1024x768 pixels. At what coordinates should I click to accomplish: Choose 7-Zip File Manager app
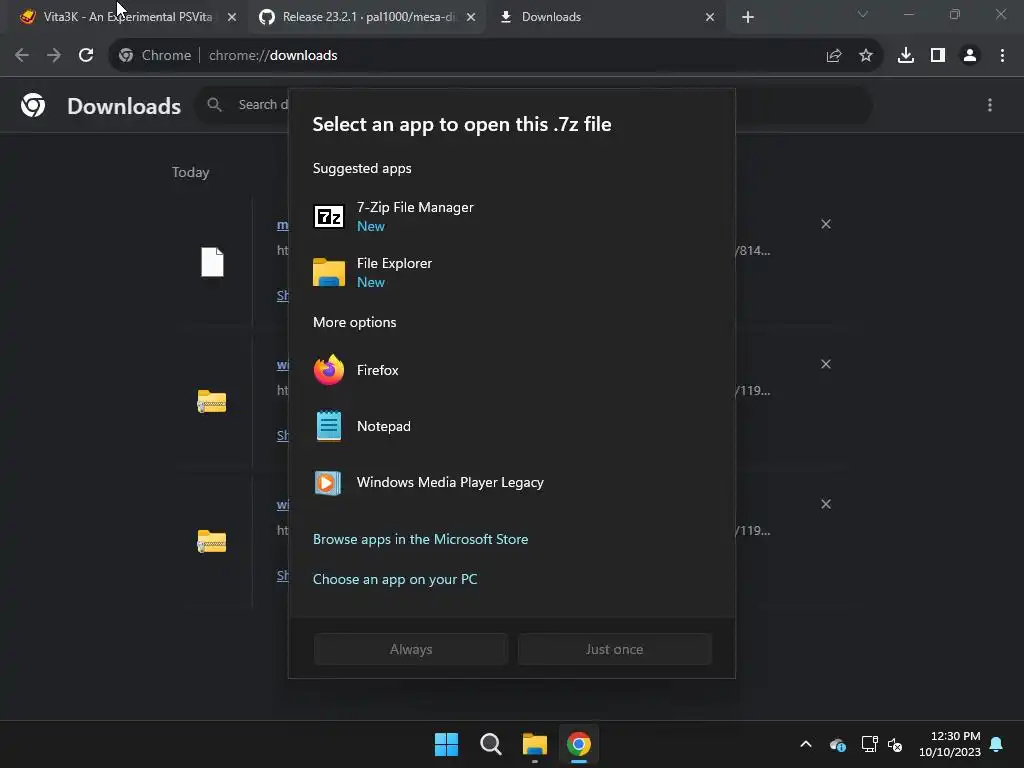tap(511, 216)
